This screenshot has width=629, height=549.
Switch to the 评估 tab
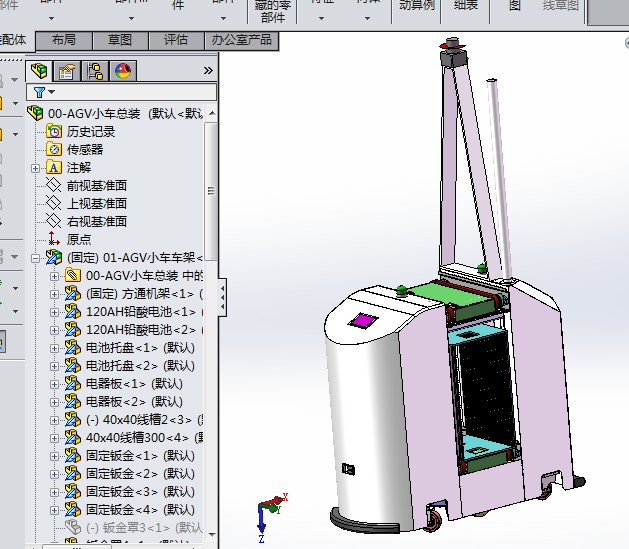tap(175, 40)
